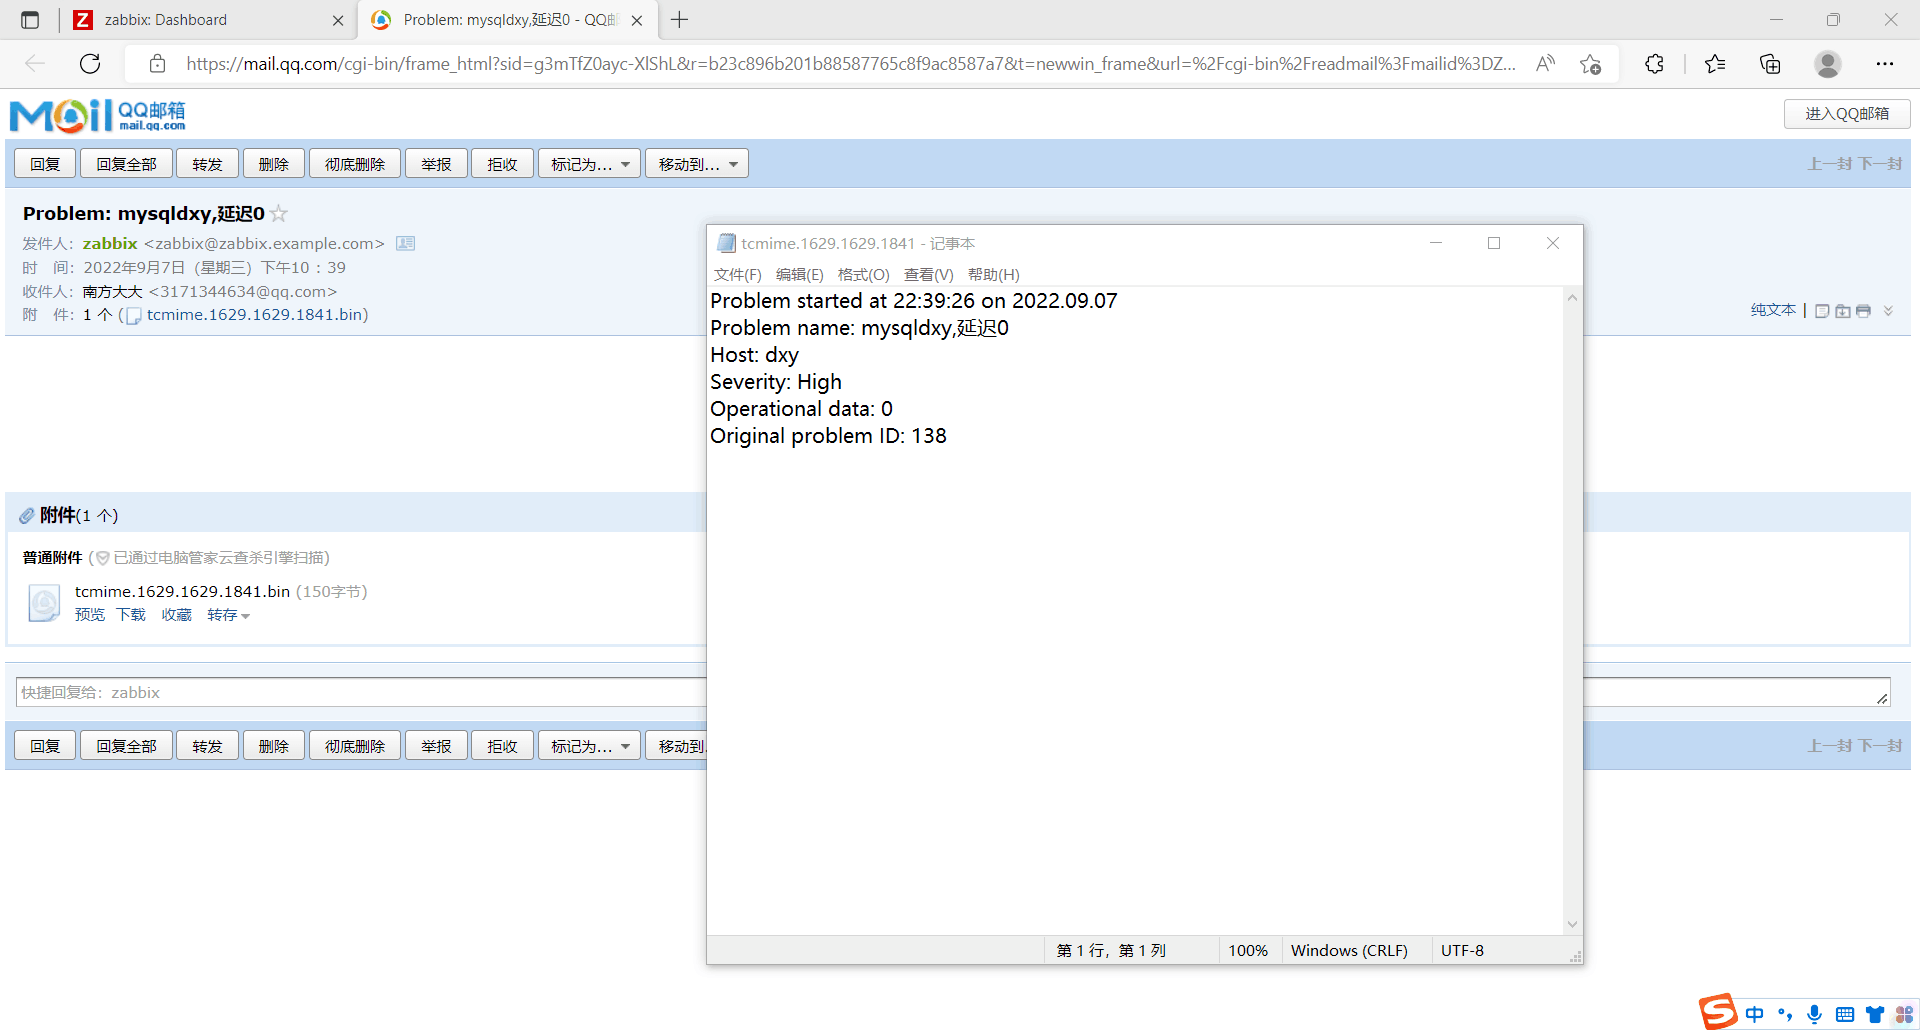This screenshot has width=1920, height=1030.
Task: Download the attachment via 下载
Action: click(x=131, y=615)
